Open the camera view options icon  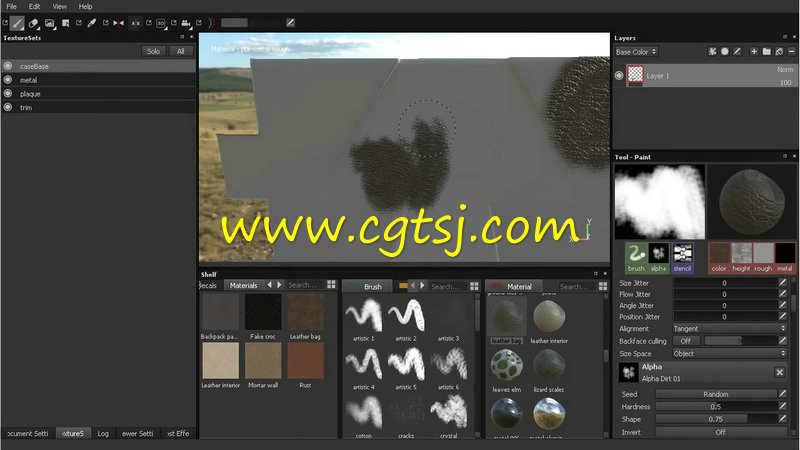coord(186,23)
